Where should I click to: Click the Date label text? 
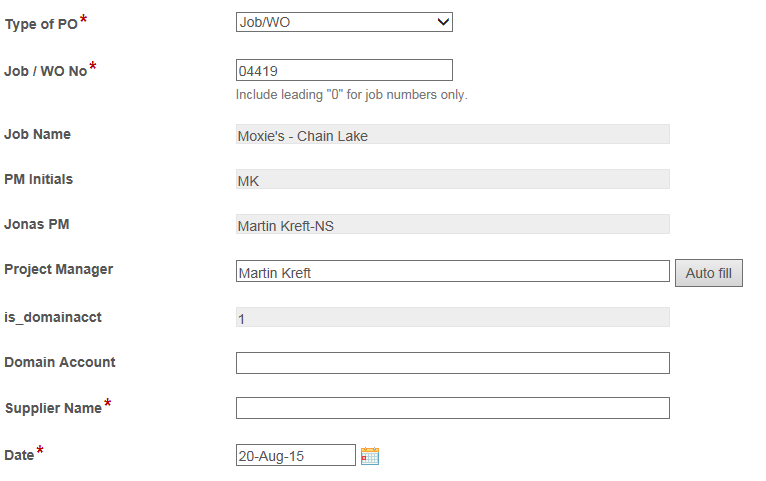pyautogui.click(x=19, y=455)
